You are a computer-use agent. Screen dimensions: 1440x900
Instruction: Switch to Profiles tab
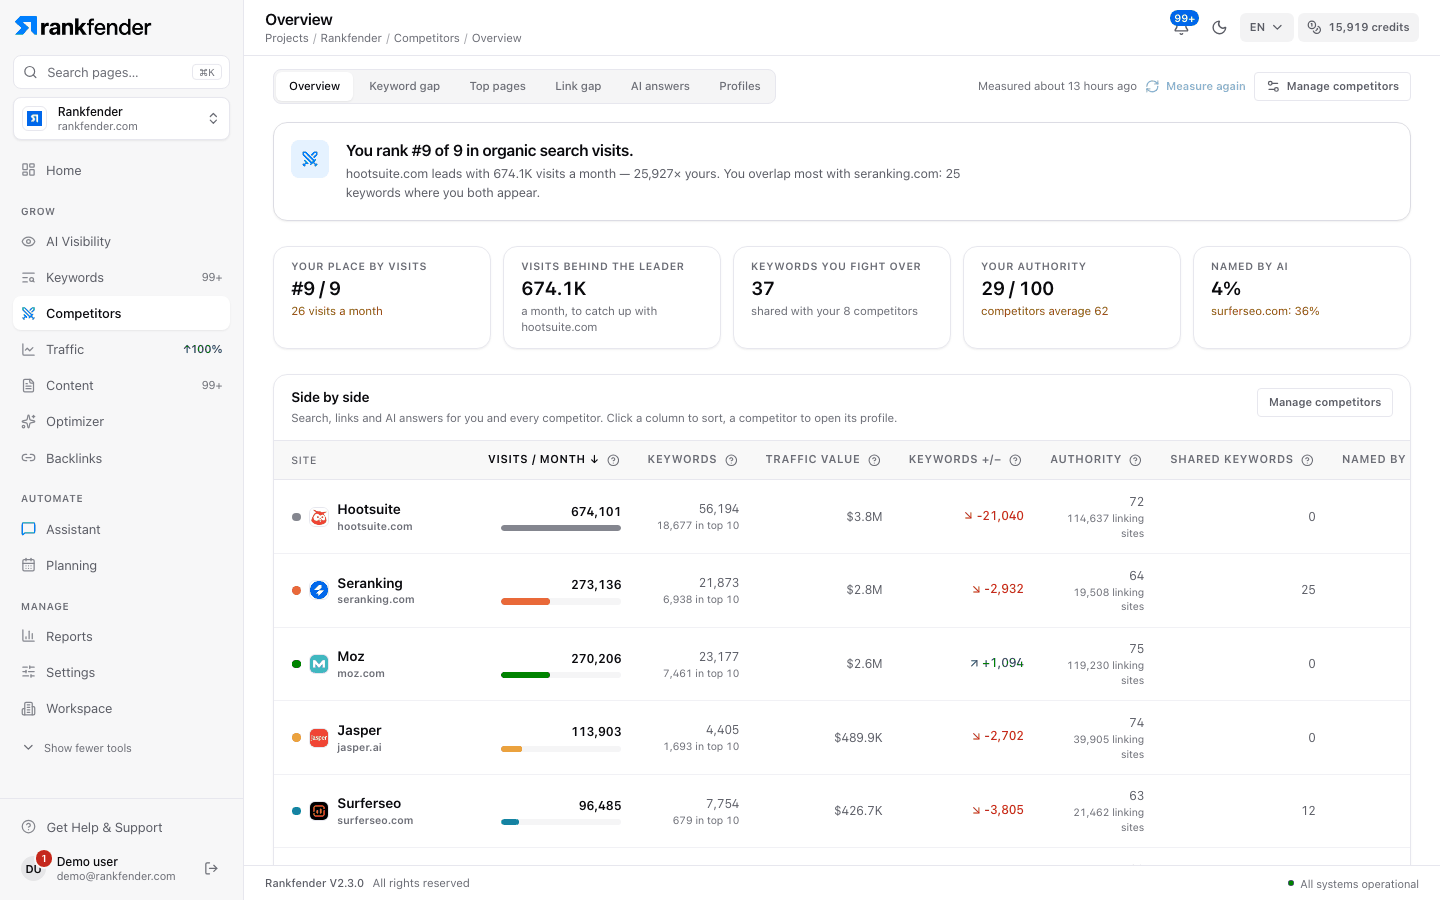740,86
